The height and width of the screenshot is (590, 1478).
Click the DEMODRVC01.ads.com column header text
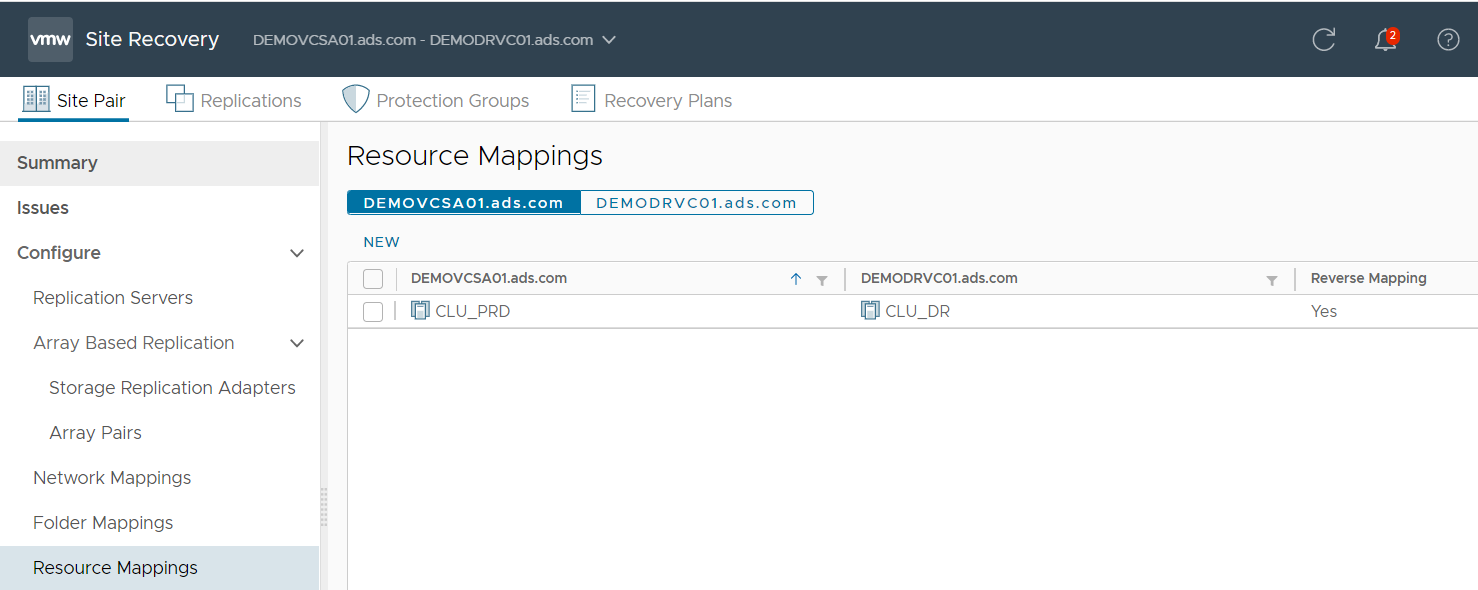939,278
